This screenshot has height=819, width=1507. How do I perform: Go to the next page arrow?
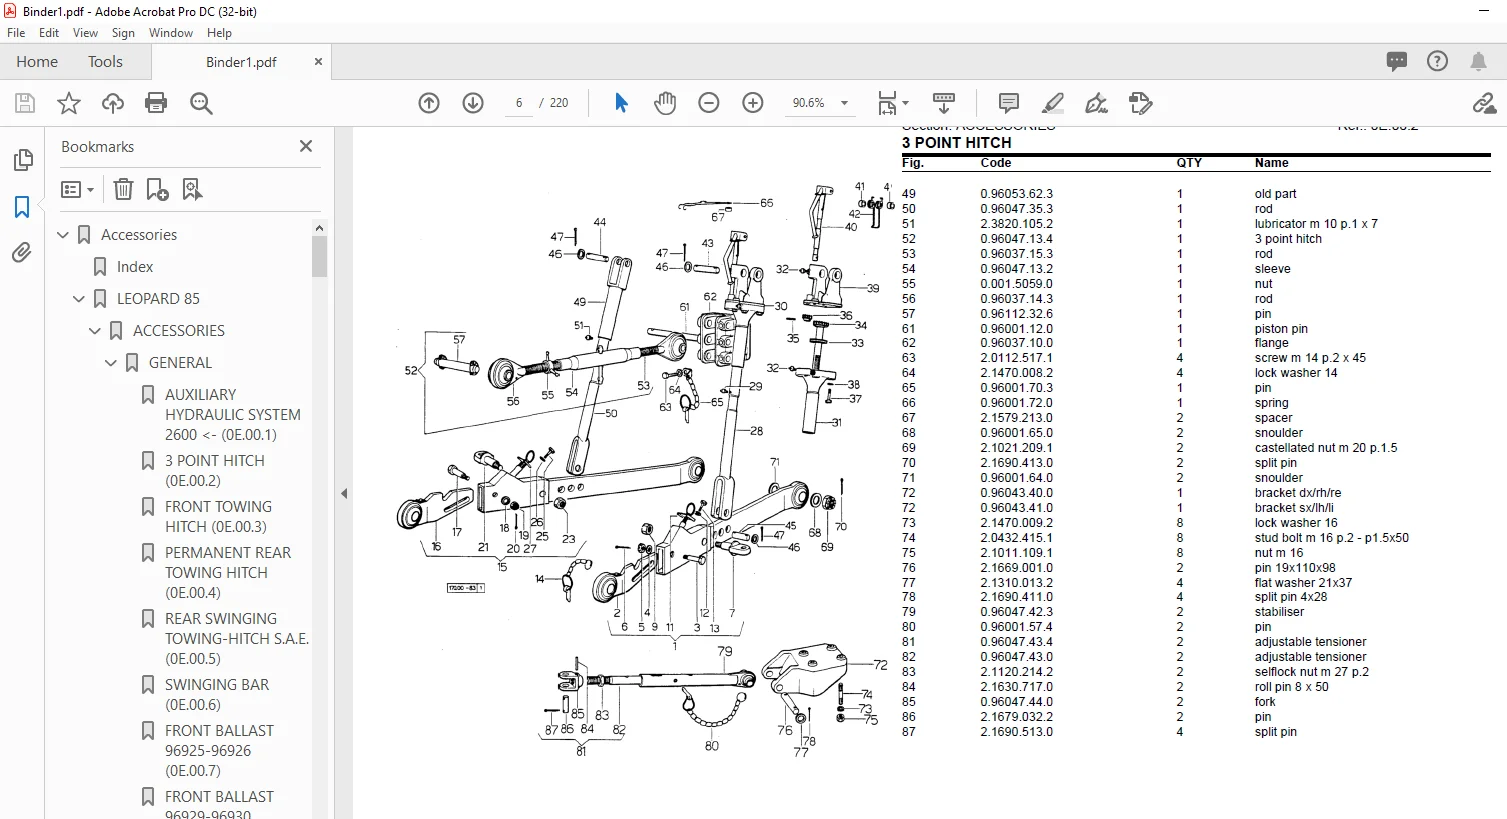click(x=473, y=103)
